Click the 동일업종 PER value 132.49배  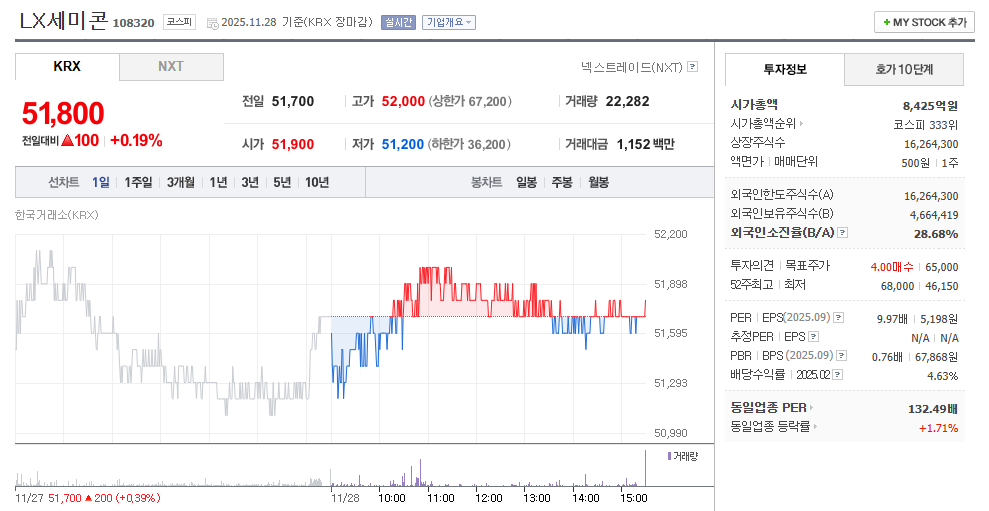tap(933, 409)
